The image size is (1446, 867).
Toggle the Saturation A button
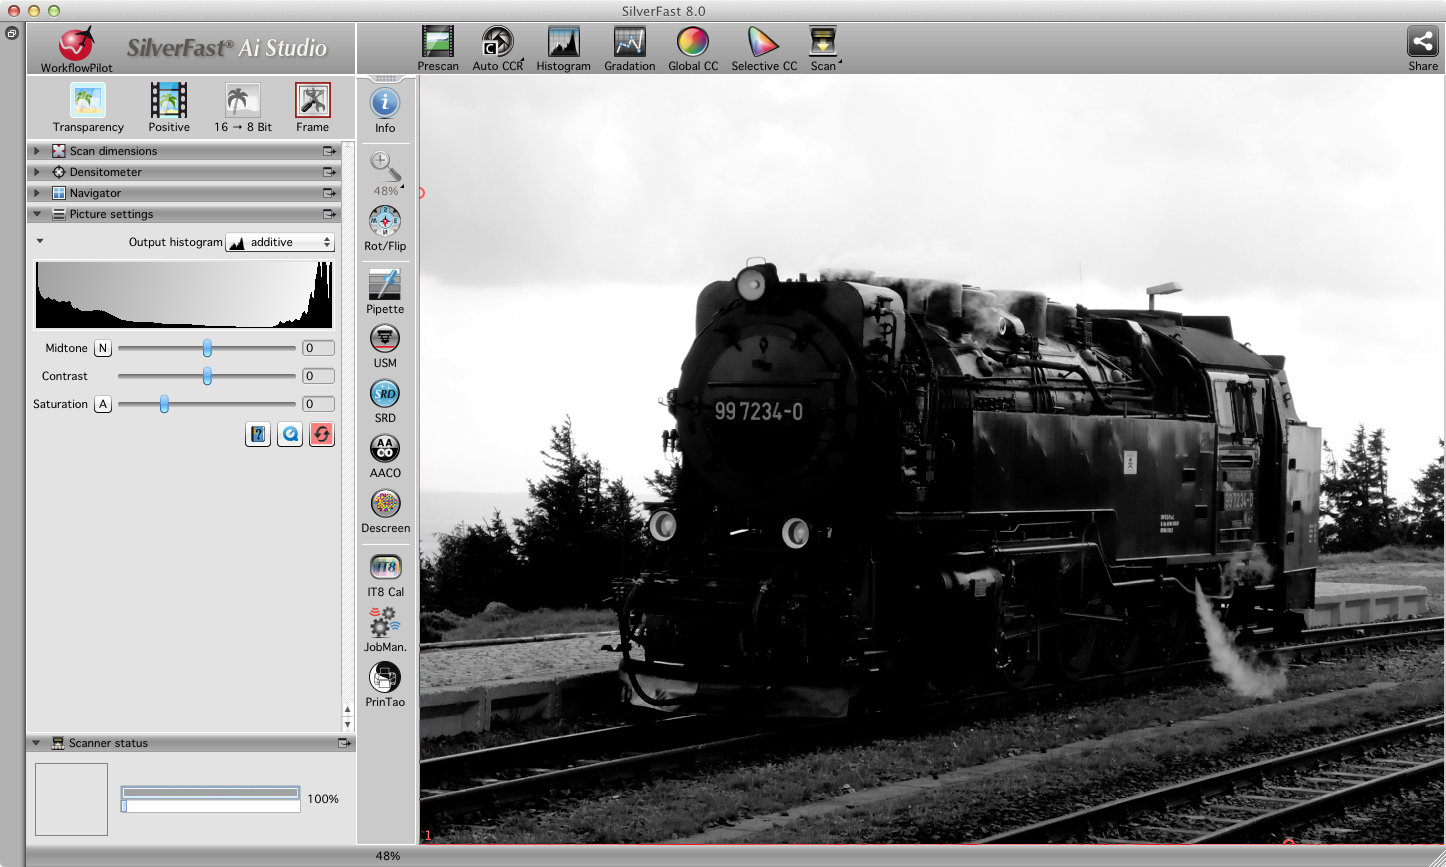[x=102, y=404]
